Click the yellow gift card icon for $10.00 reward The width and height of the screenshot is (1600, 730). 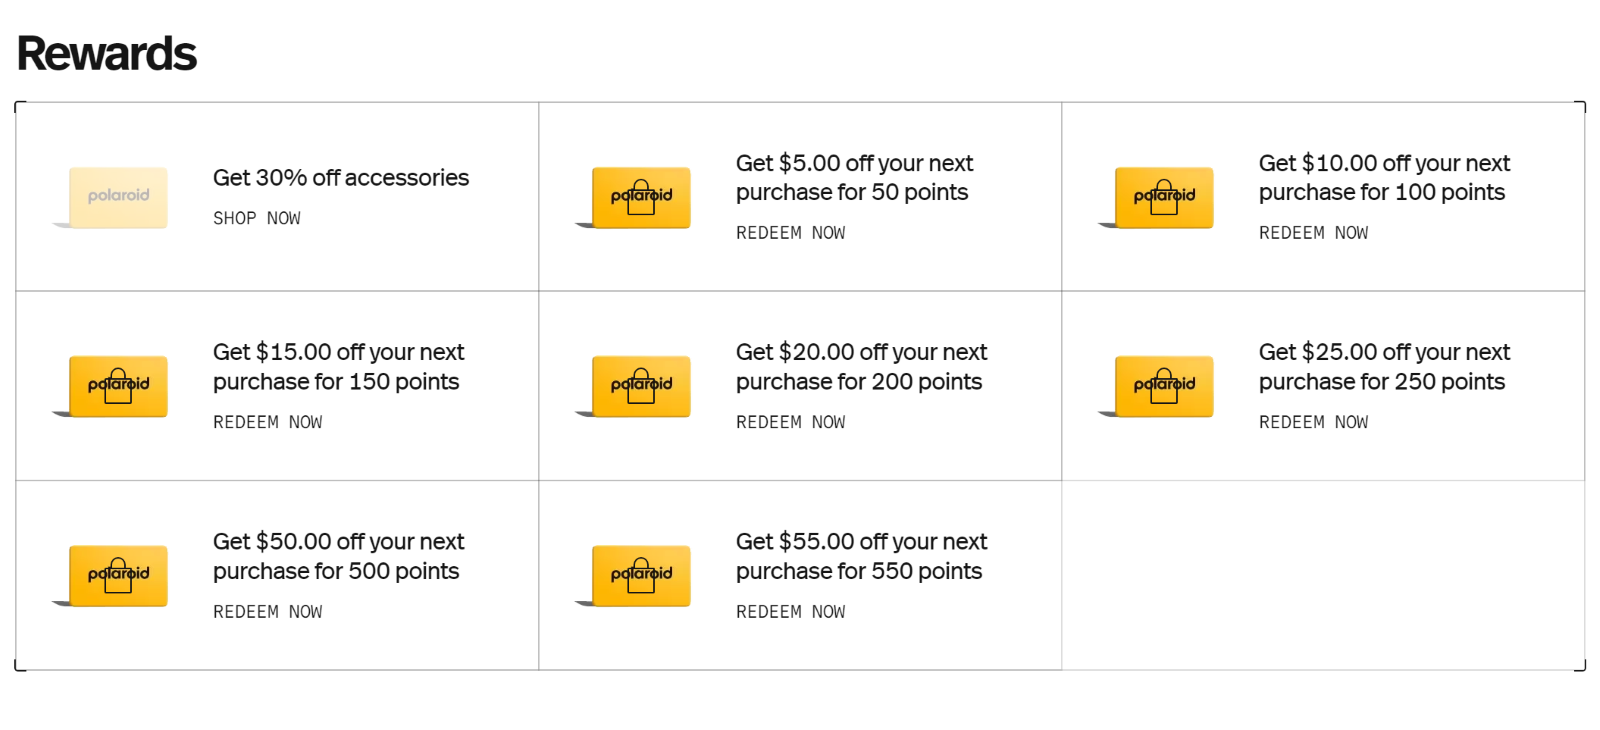(1164, 197)
